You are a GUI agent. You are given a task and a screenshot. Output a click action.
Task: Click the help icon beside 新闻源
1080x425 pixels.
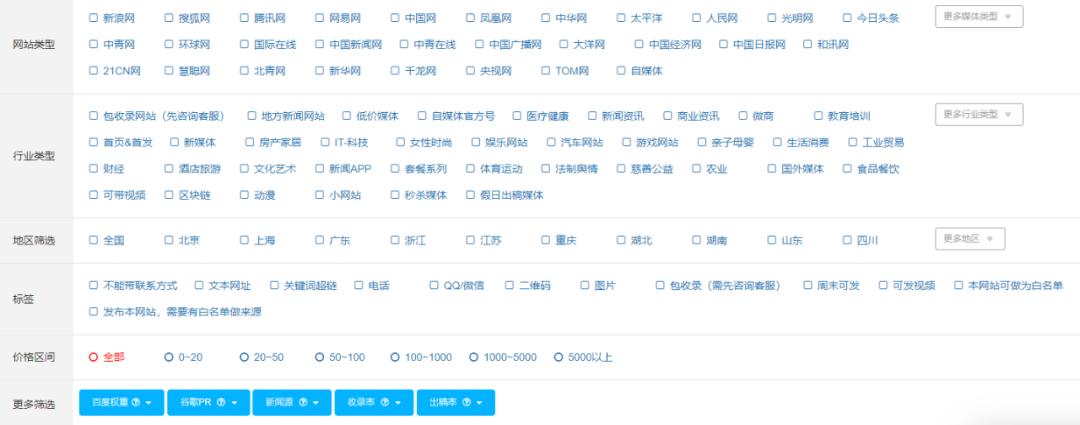(x=303, y=402)
